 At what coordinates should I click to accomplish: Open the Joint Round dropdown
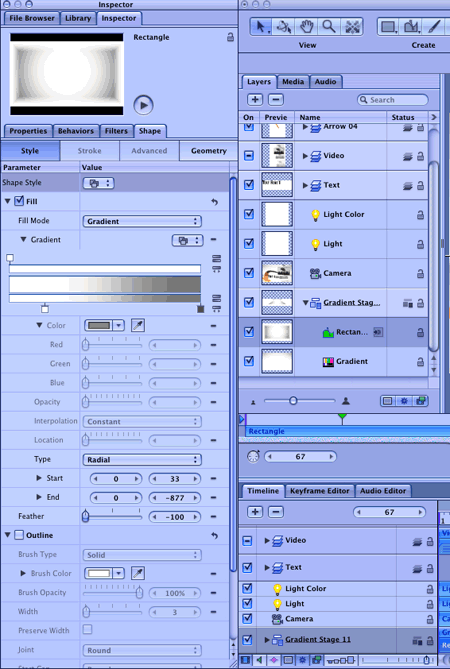tap(142, 650)
